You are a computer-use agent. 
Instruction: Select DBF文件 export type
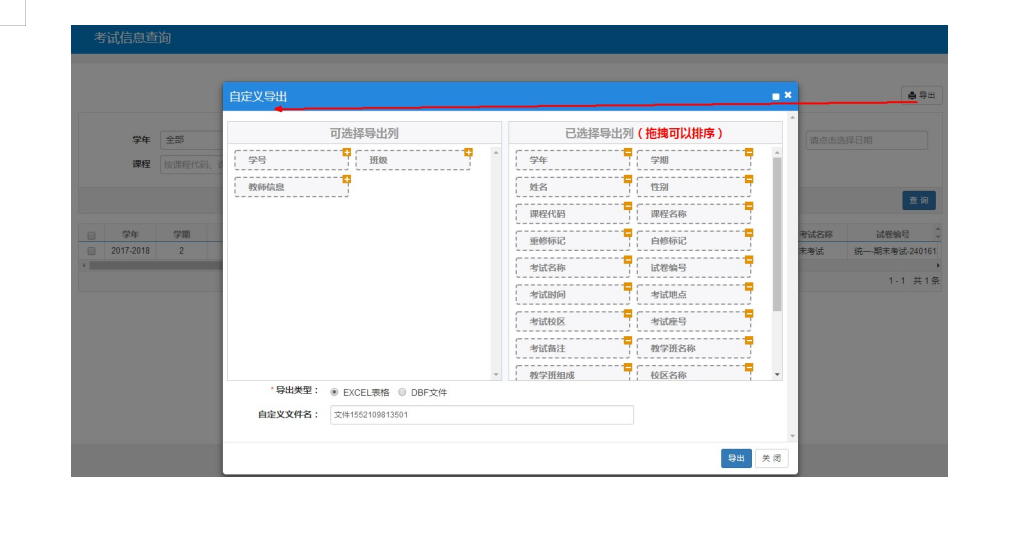click(x=402, y=392)
